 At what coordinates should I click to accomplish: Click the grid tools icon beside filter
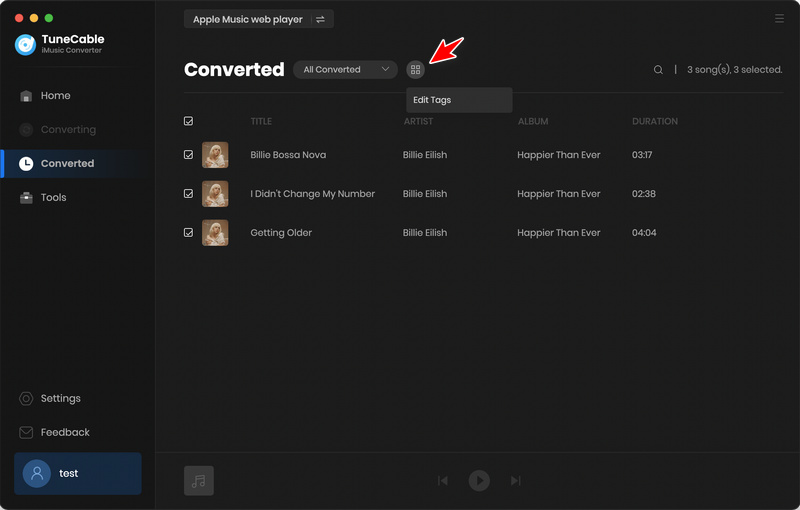click(415, 70)
